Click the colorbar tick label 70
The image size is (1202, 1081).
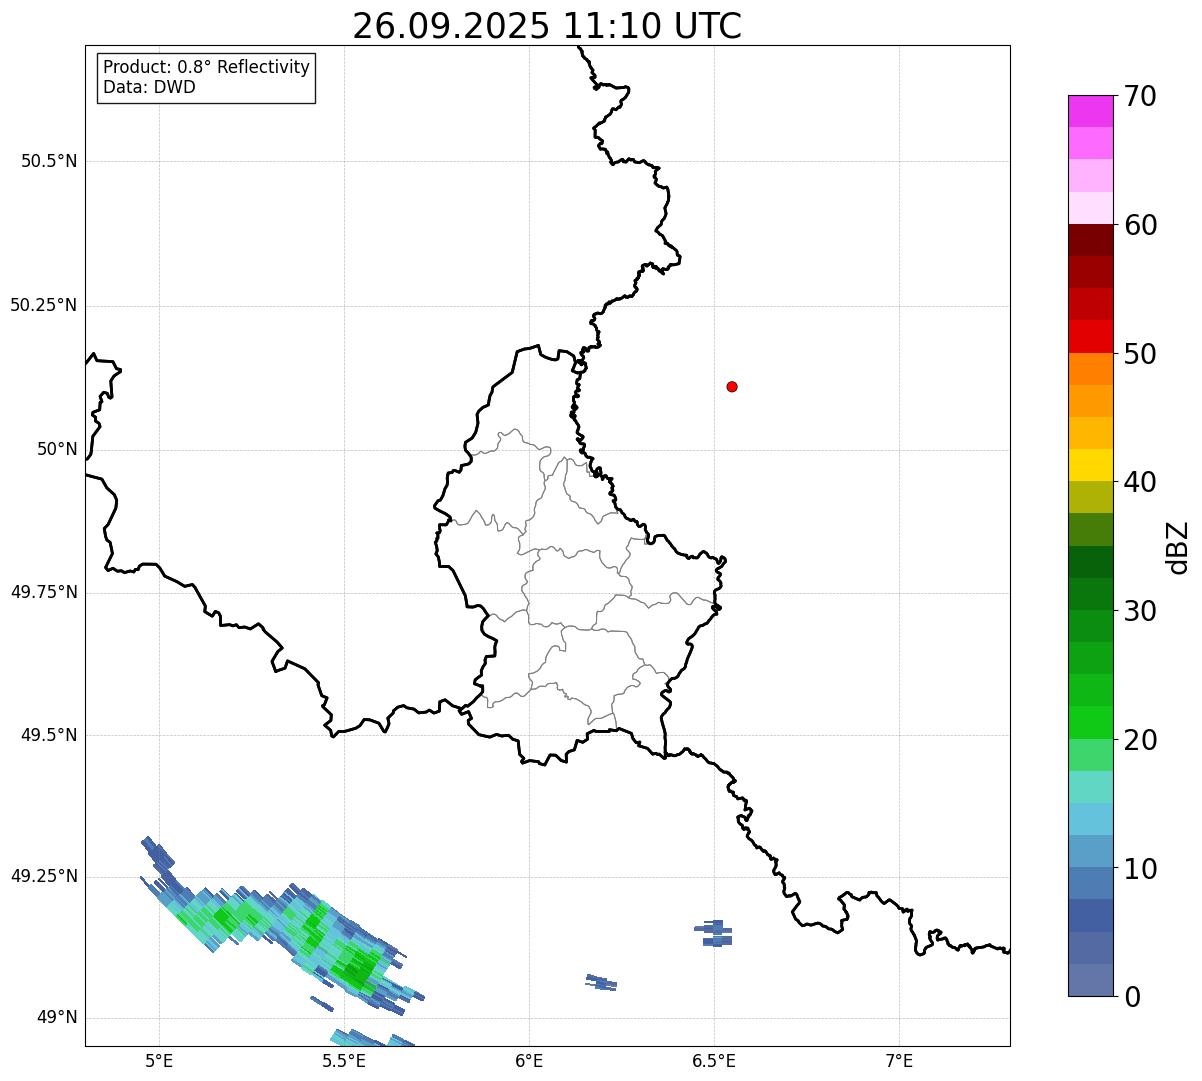tap(1140, 96)
